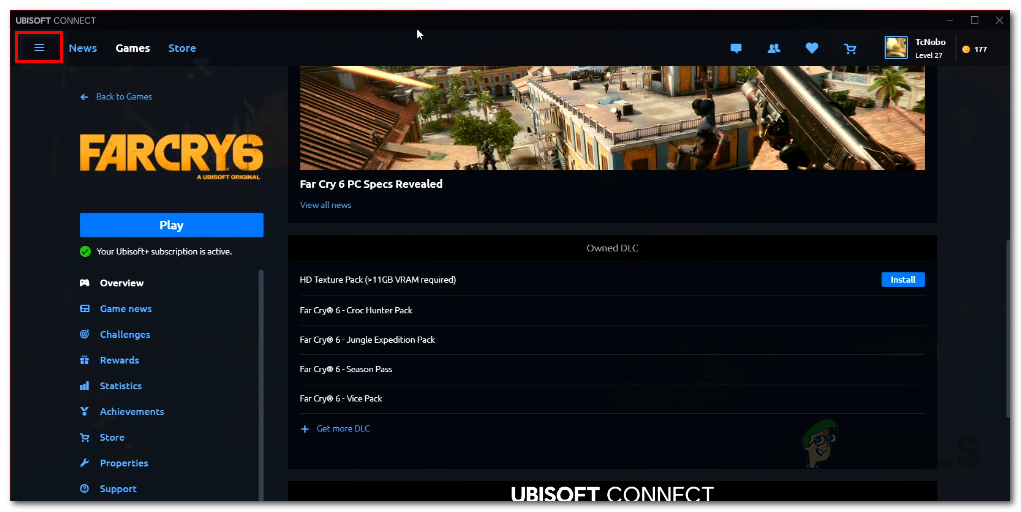Open the shopping cart icon
Screen dimensions: 1021x512
pyautogui.click(x=850, y=48)
